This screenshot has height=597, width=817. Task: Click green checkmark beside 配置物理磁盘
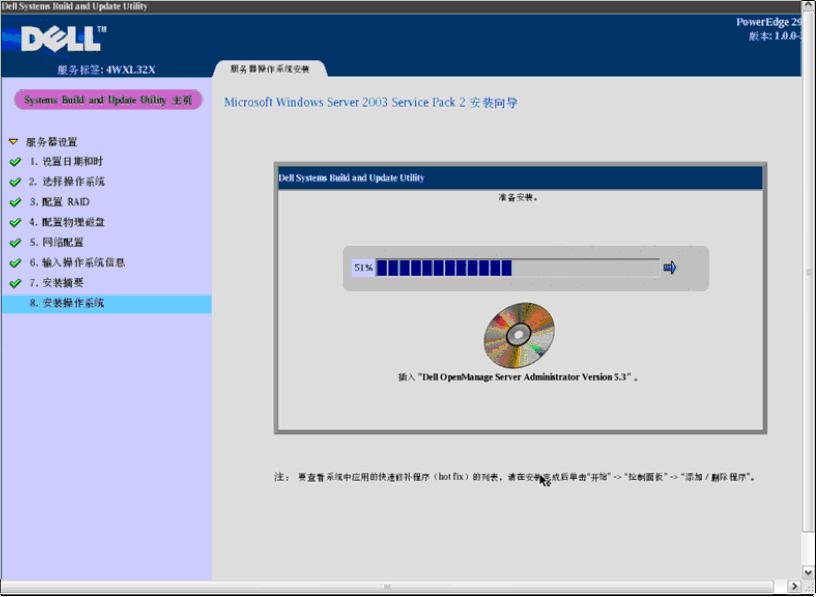15,223
